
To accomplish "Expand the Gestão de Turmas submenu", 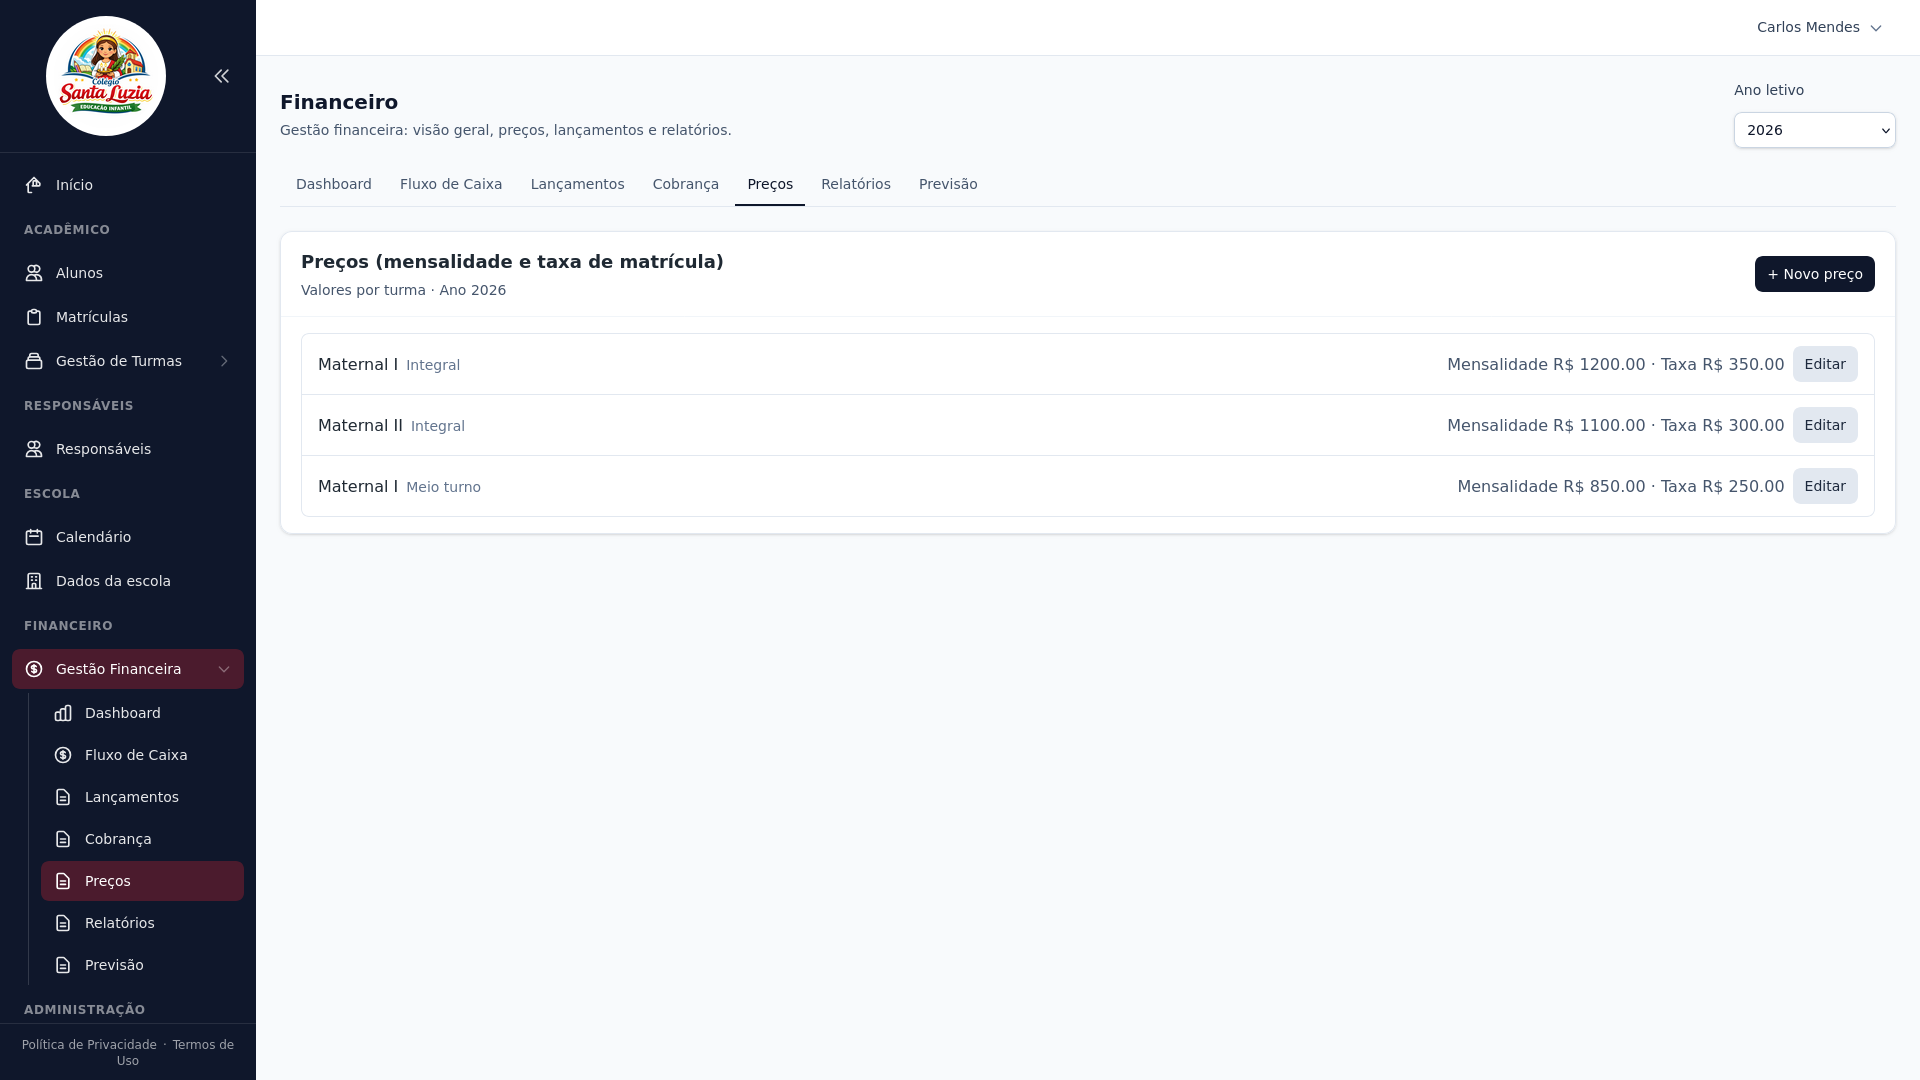I will 224,361.
